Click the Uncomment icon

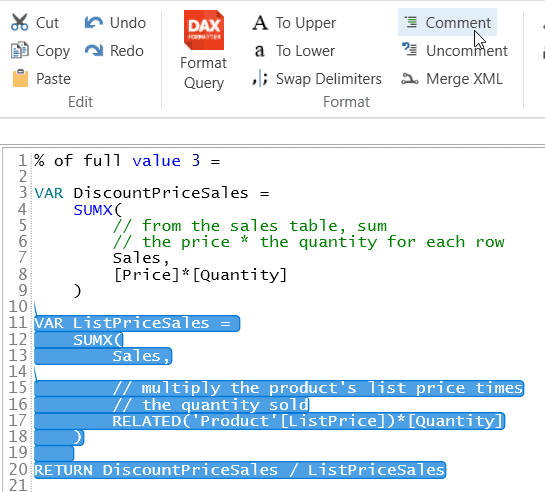pos(409,49)
